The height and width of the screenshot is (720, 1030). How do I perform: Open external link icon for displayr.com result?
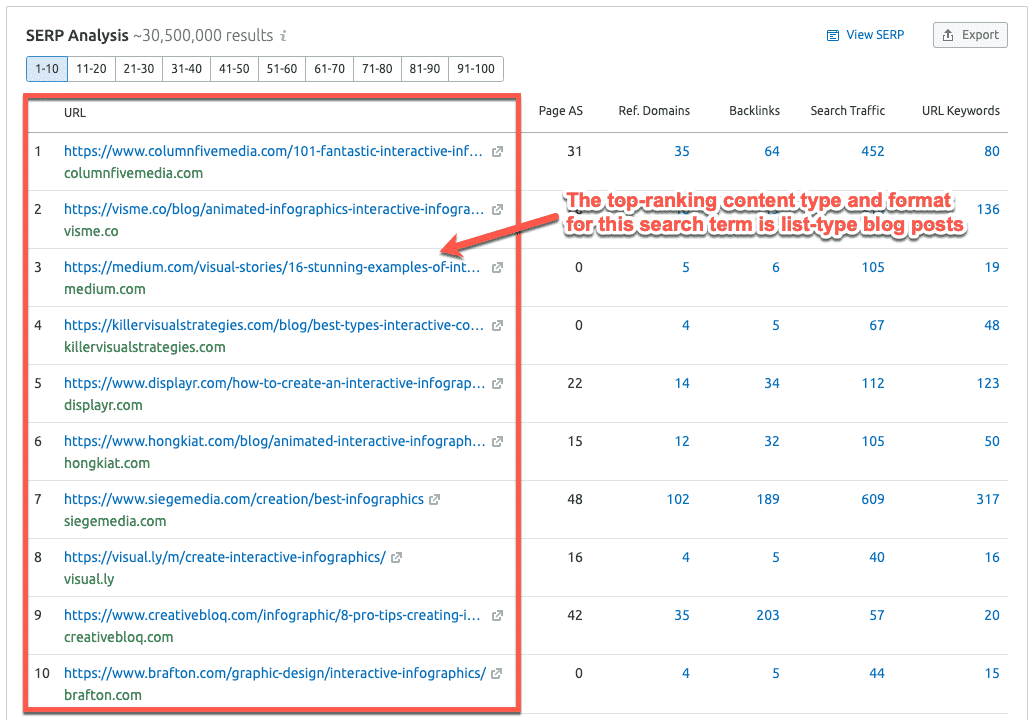coord(498,384)
